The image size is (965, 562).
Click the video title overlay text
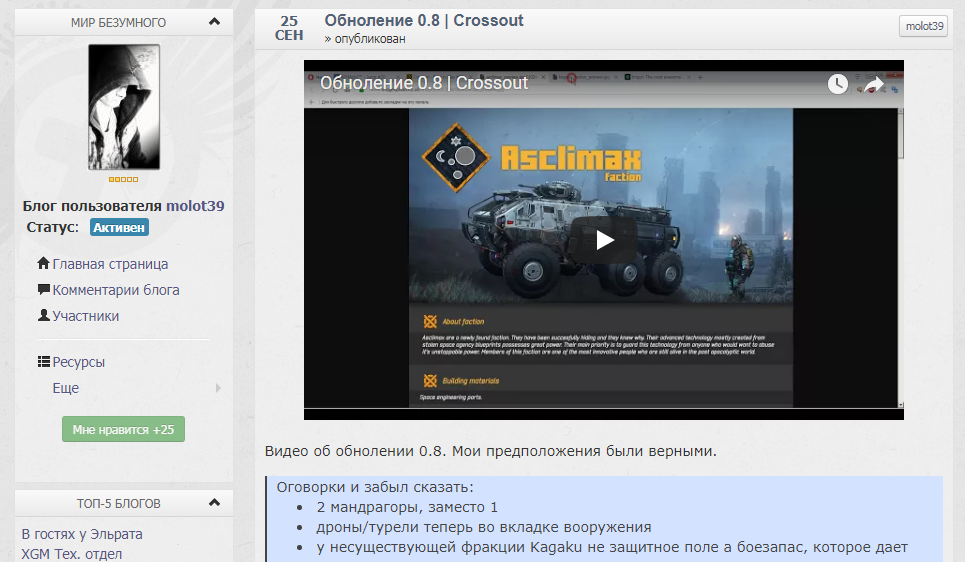[x=424, y=82]
